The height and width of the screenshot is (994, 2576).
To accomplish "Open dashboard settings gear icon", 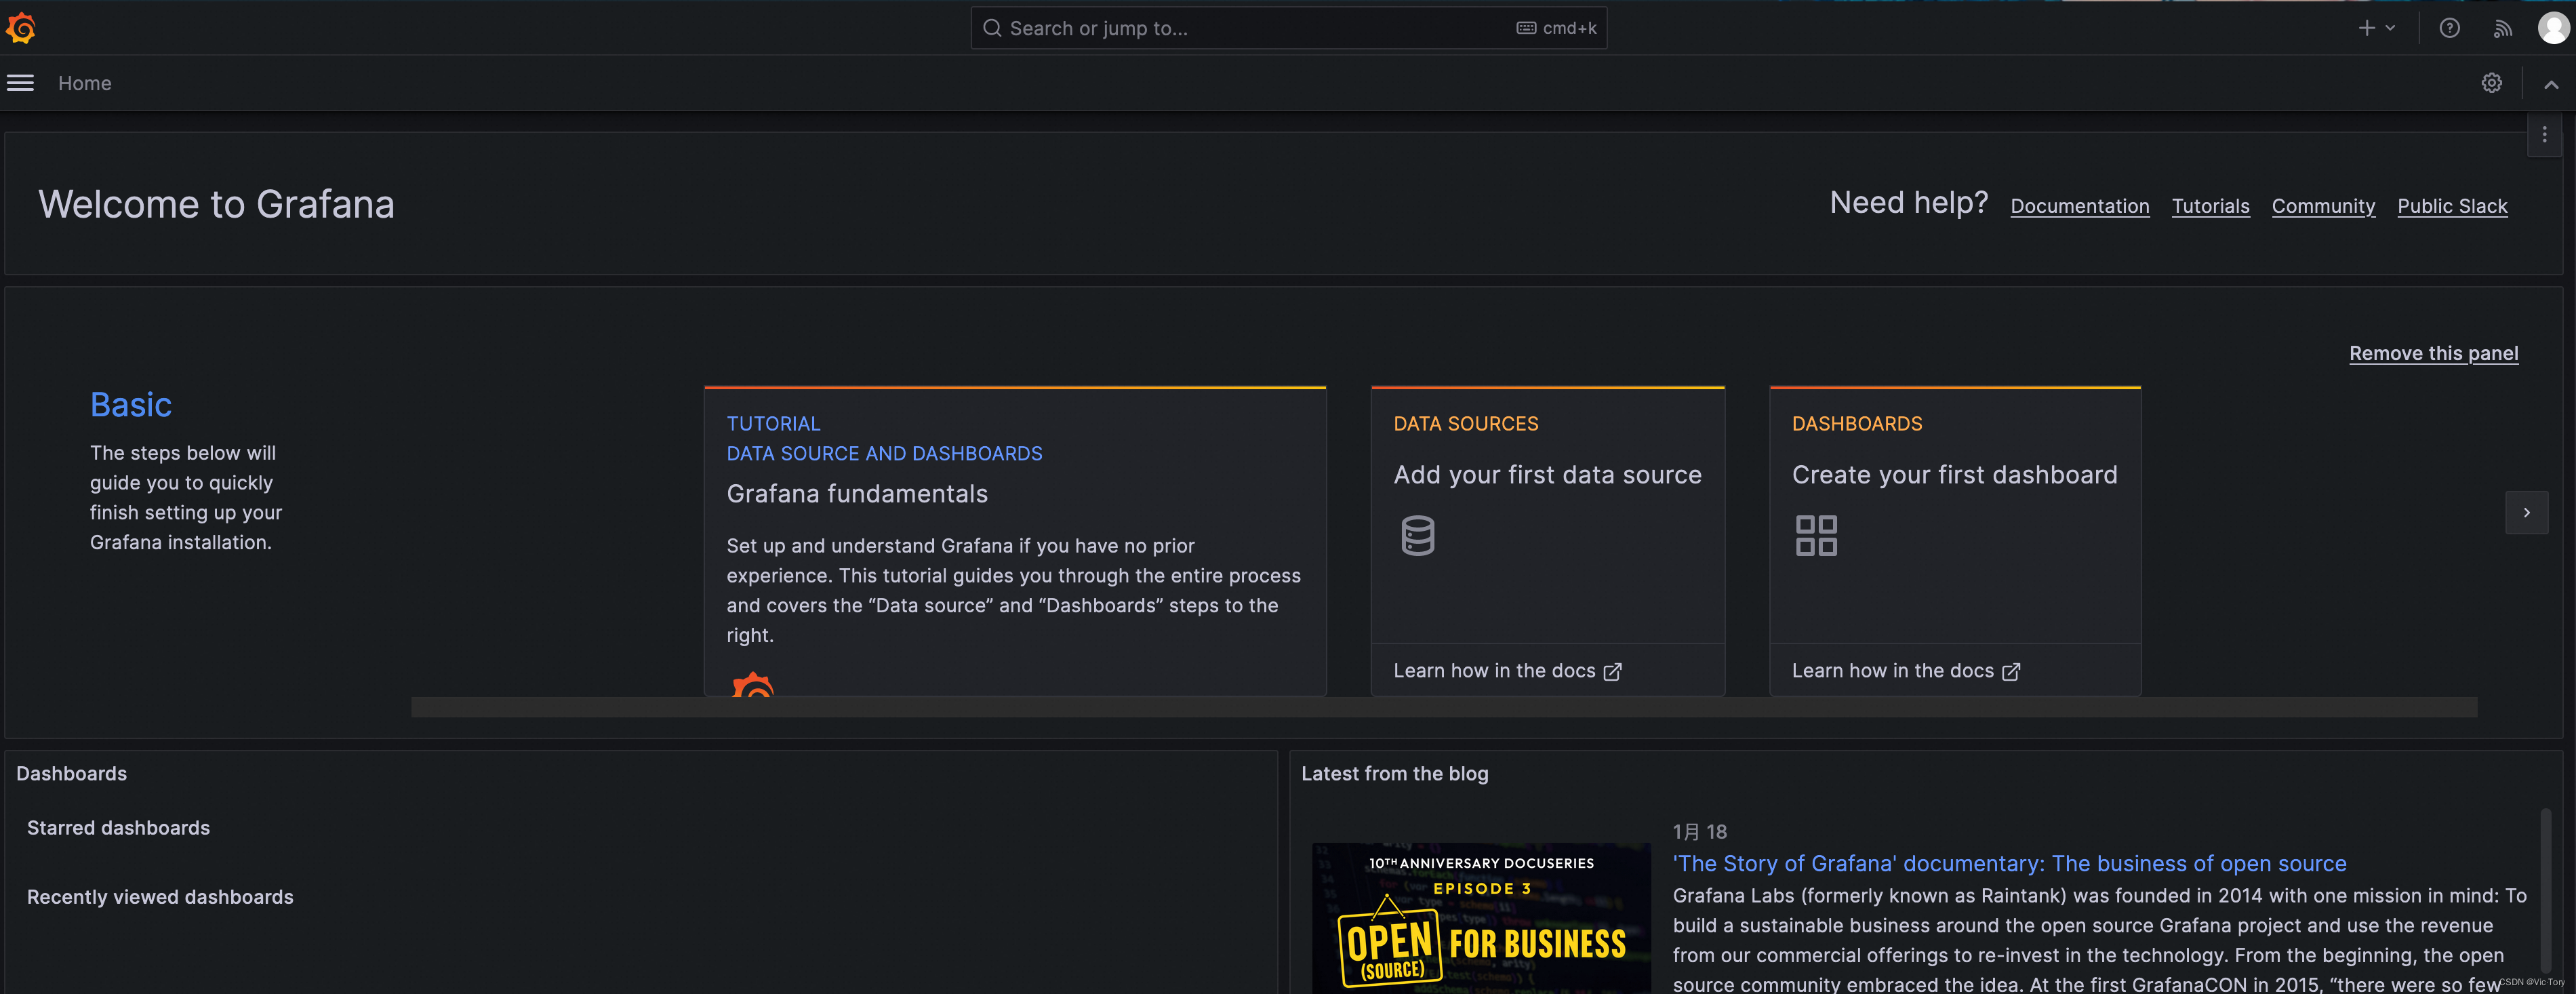I will tap(2491, 83).
